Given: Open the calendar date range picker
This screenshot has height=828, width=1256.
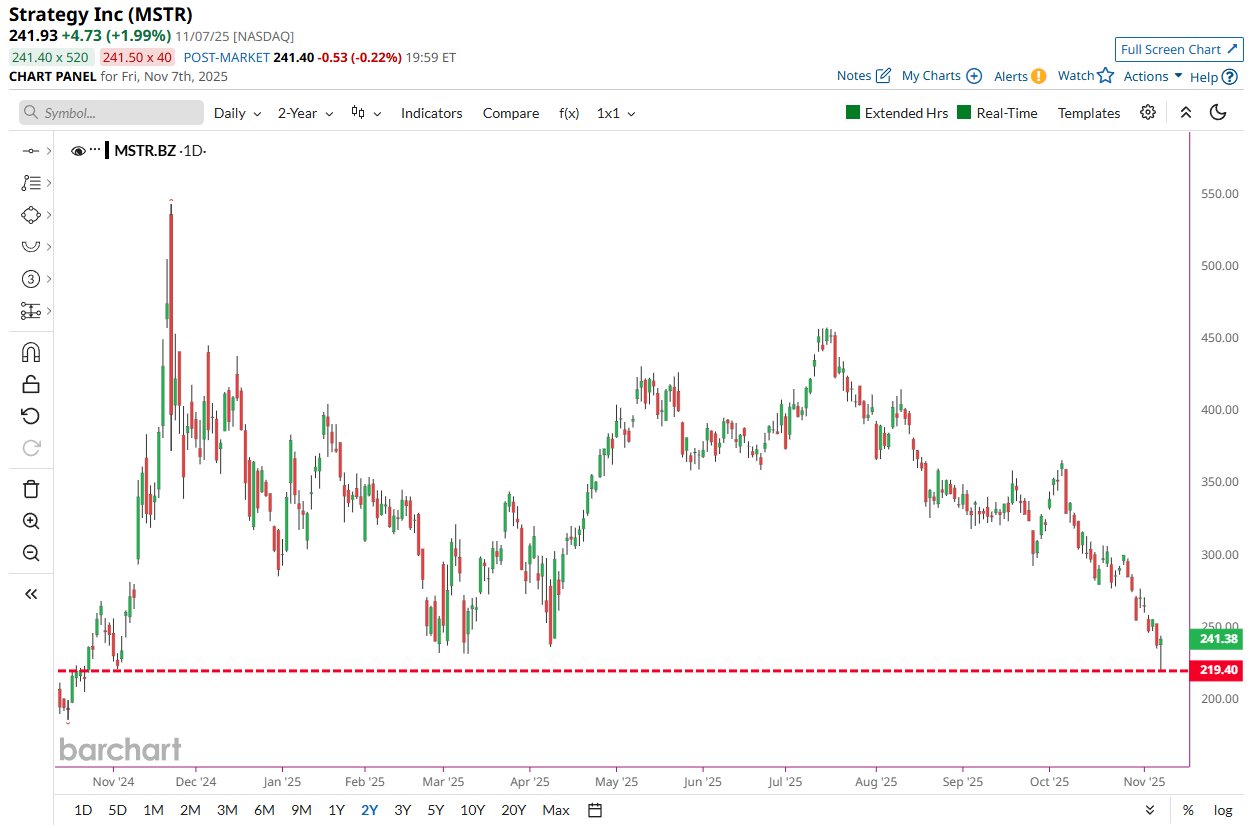Looking at the screenshot, I should pyautogui.click(x=596, y=810).
